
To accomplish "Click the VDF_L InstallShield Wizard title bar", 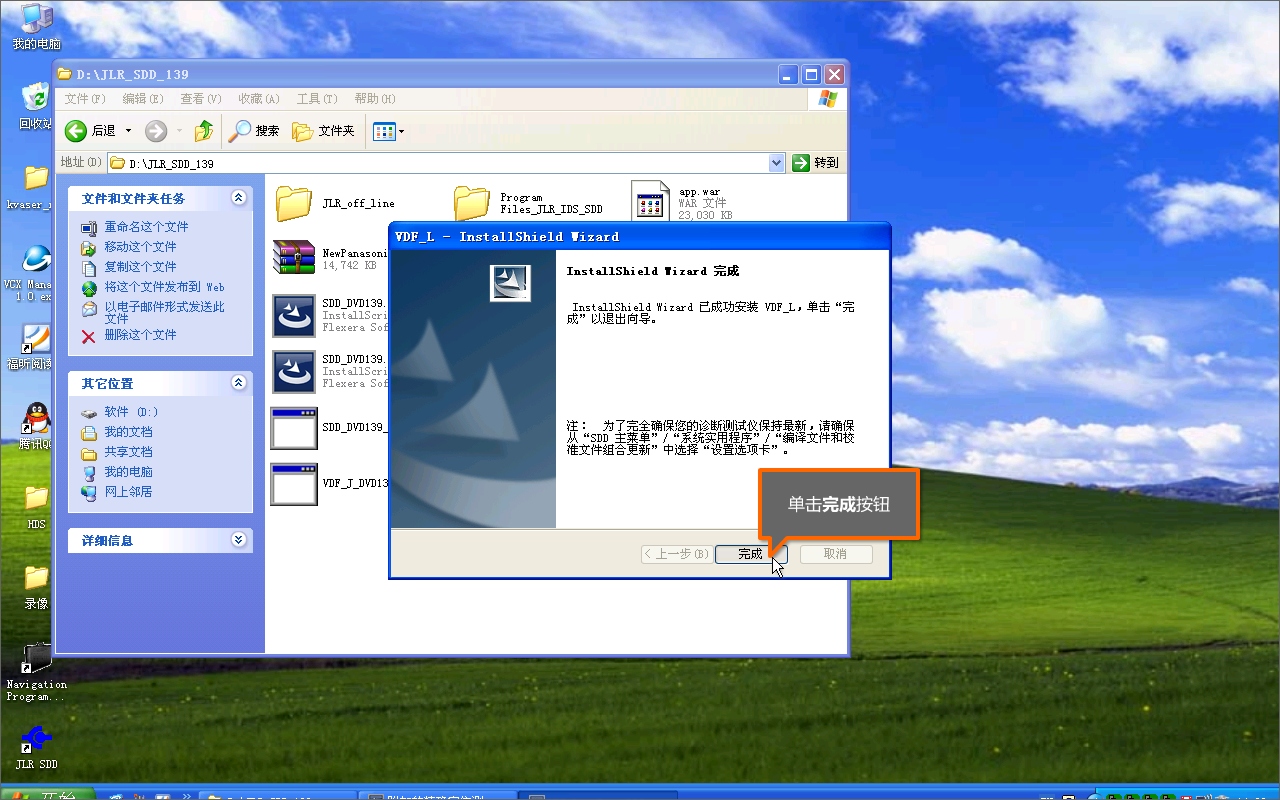I will (x=638, y=236).
